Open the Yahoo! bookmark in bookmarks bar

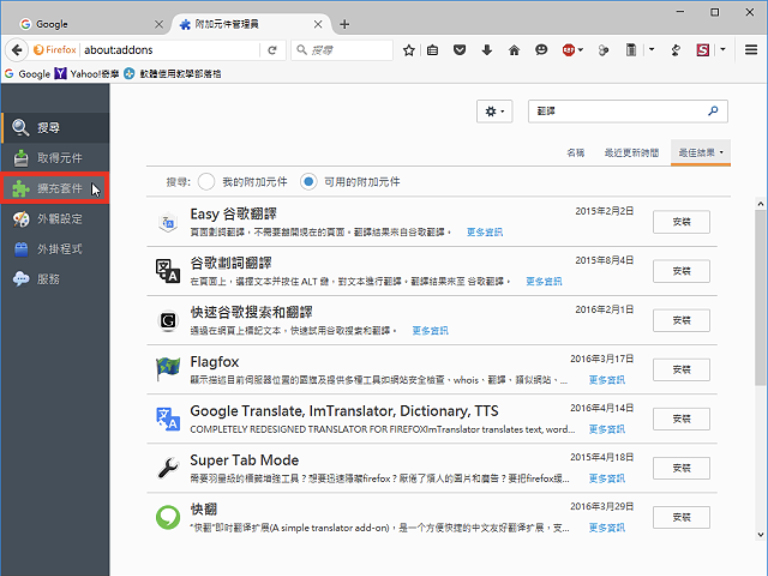click(x=87, y=74)
